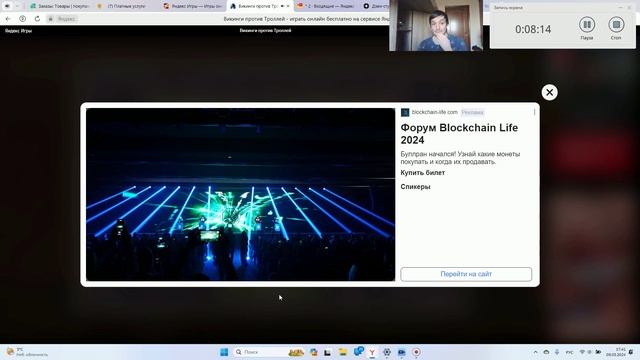
Task: Switch to the "Заказы Товары" tab
Action: point(59,6)
